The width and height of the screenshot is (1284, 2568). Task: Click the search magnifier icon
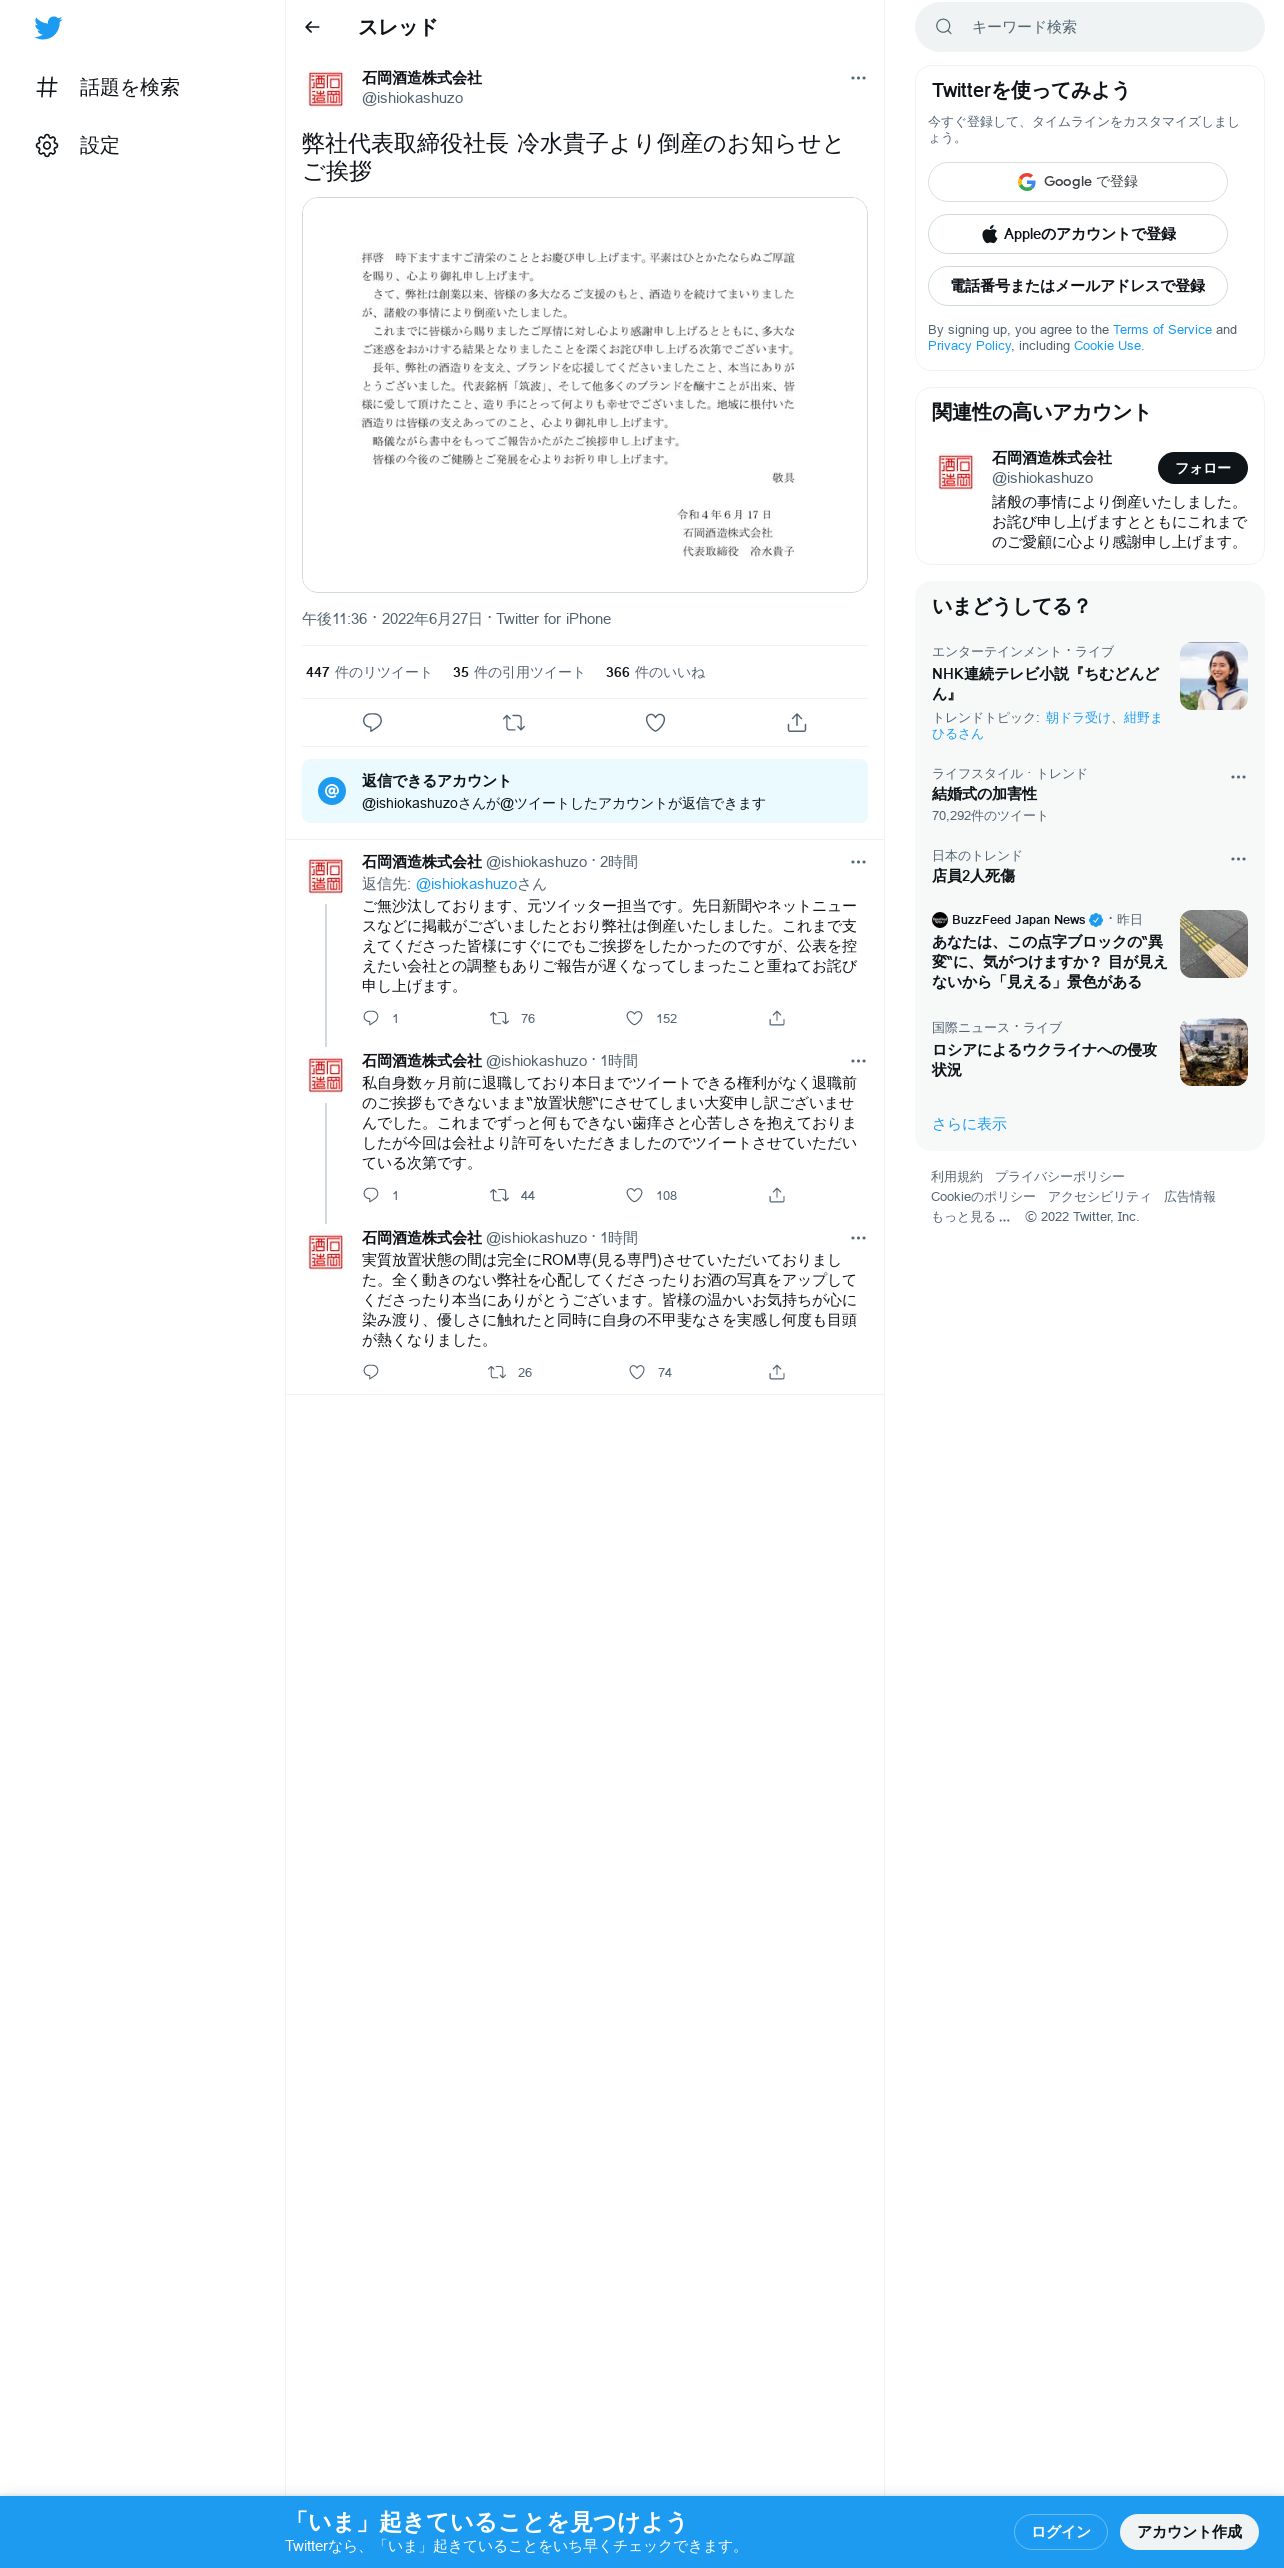tap(943, 27)
